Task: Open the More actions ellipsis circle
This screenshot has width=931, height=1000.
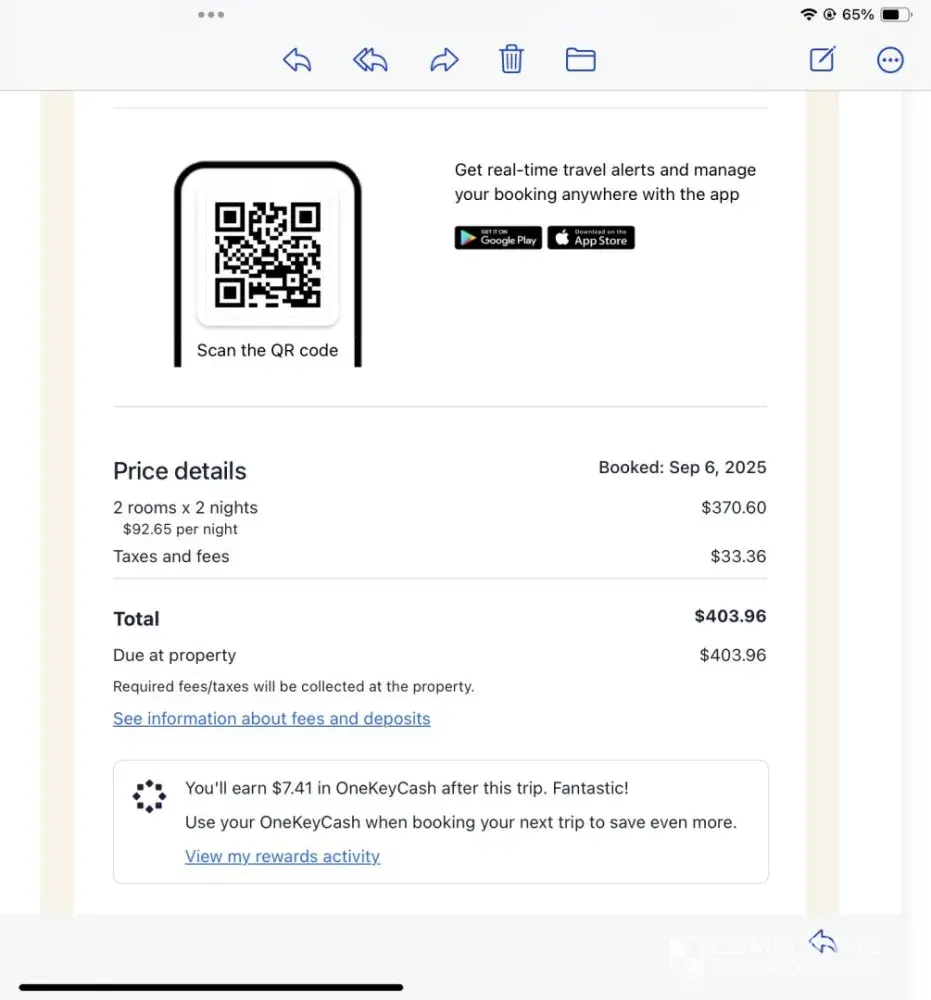Action: tap(890, 60)
